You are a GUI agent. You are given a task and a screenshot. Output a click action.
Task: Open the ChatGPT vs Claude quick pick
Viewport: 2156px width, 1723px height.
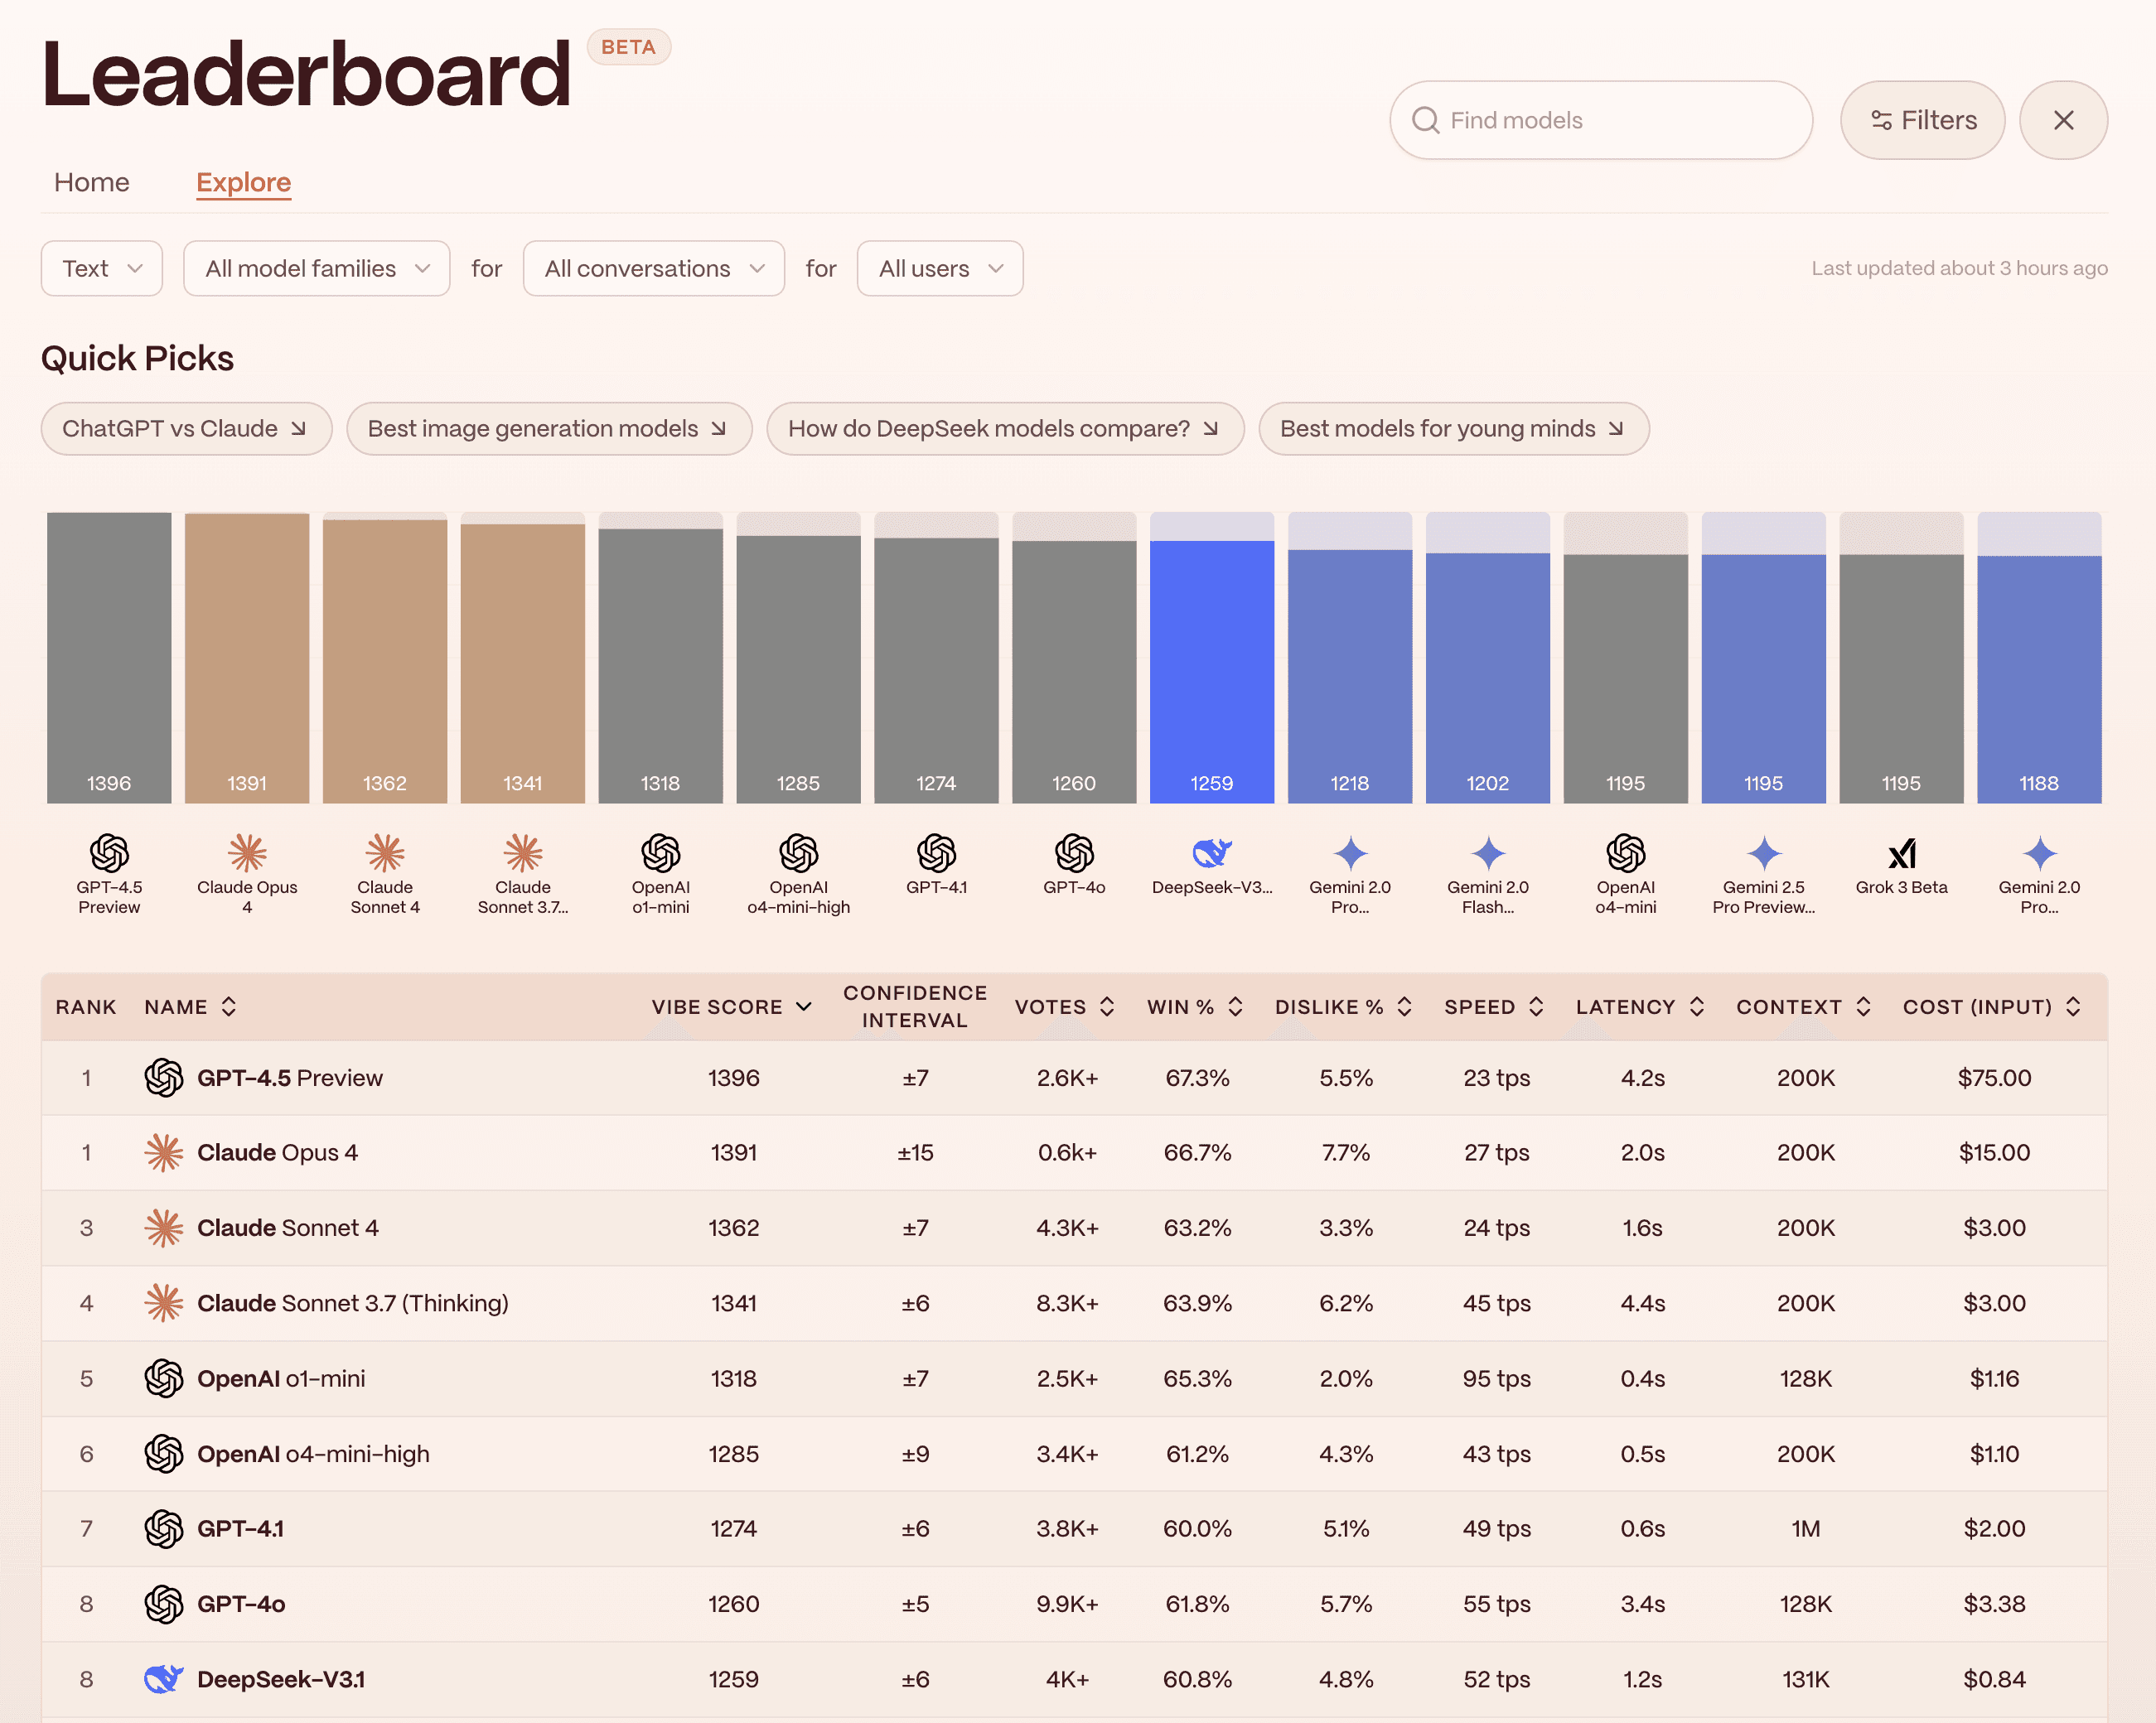pyautogui.click(x=186, y=428)
